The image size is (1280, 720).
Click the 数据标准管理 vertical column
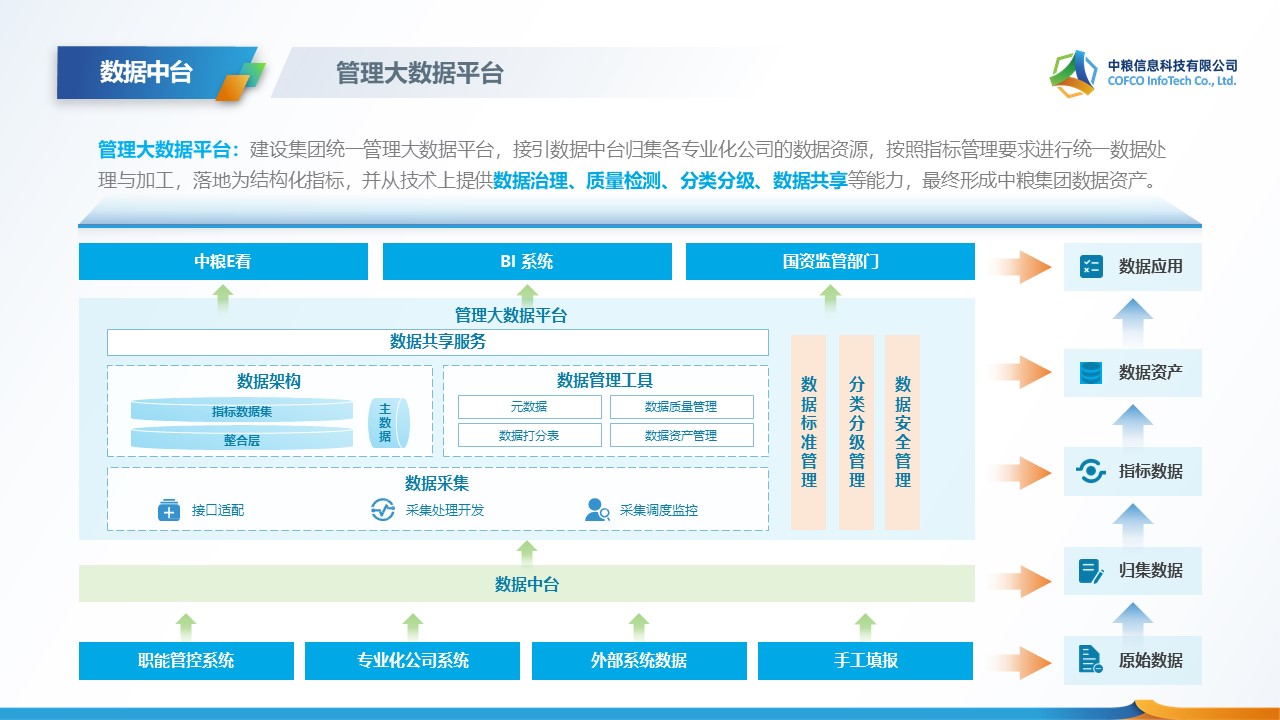pos(809,432)
